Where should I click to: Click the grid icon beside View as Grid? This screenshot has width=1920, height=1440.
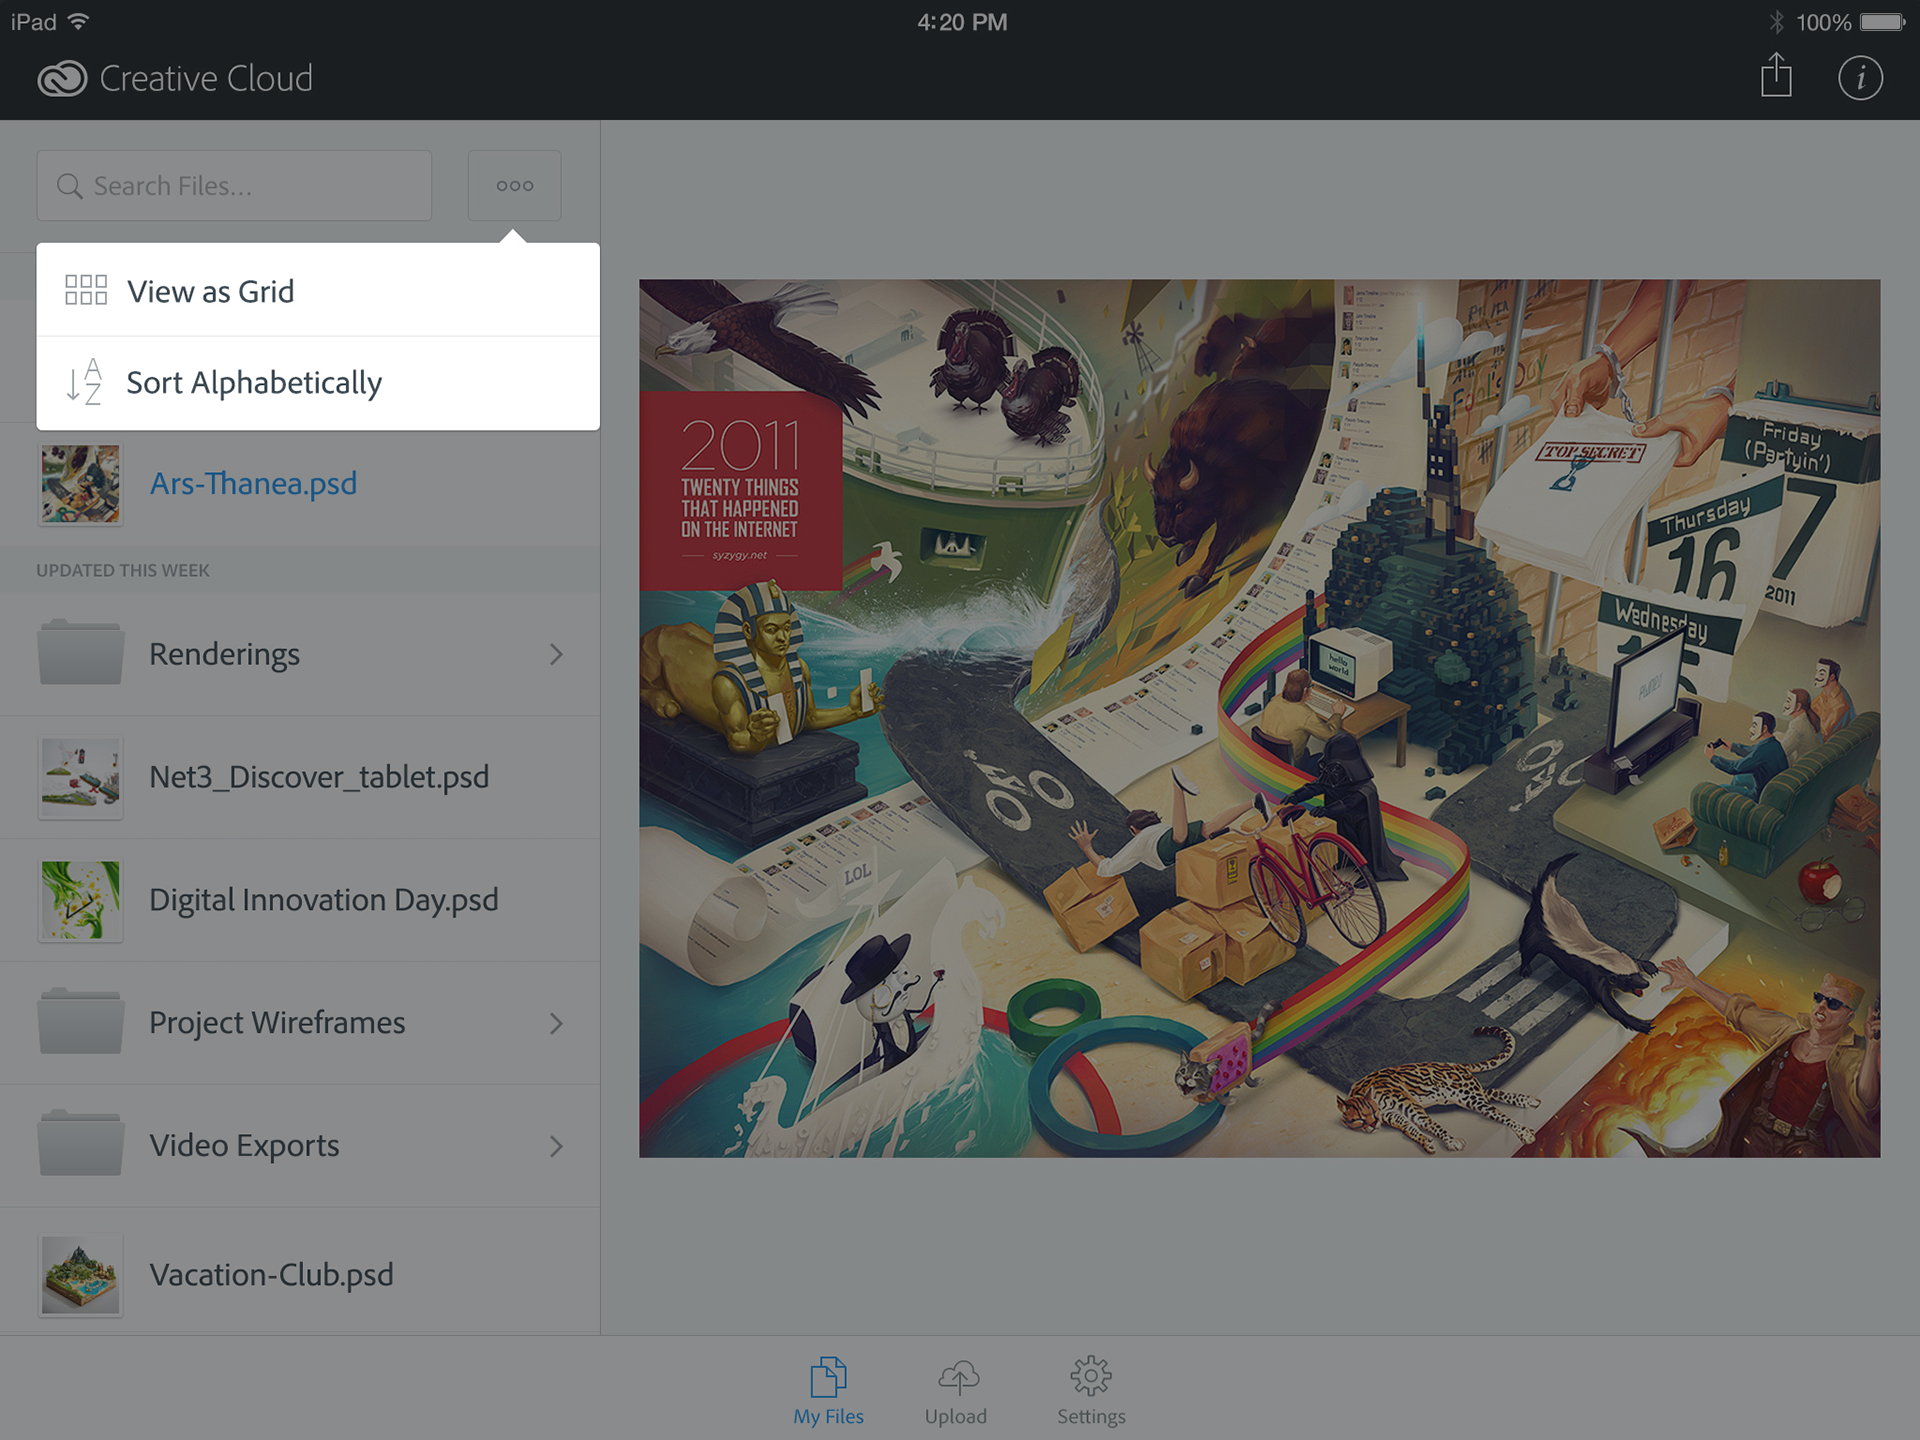coord(86,290)
